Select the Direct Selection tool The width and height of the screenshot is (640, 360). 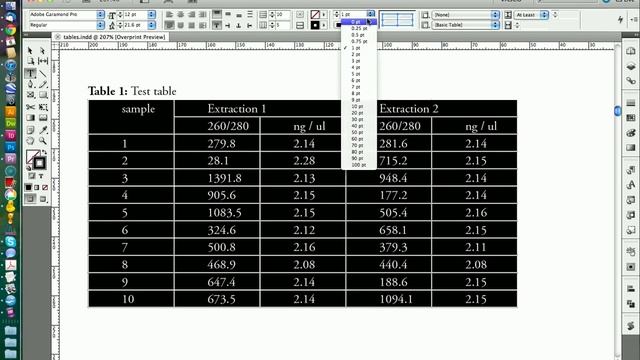pos(42,51)
